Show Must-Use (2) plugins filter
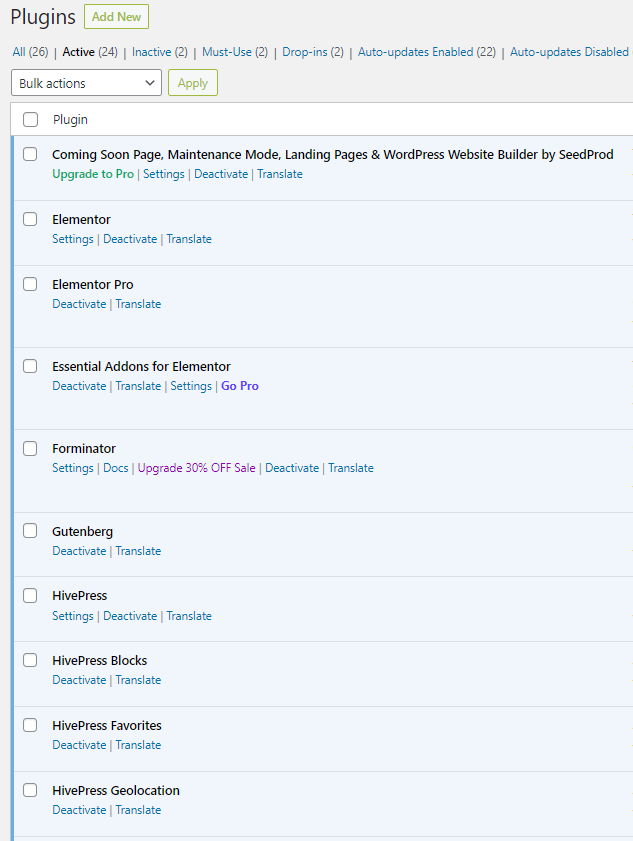The width and height of the screenshot is (633, 841). pos(235,52)
